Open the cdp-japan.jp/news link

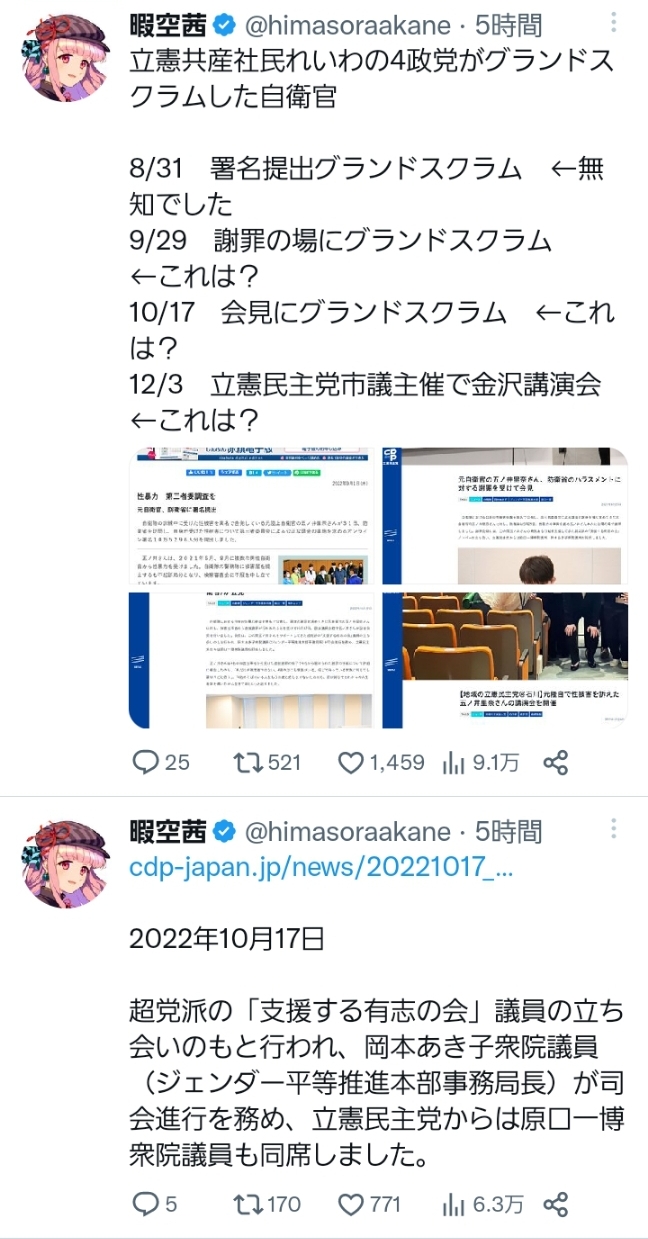click(x=321, y=868)
